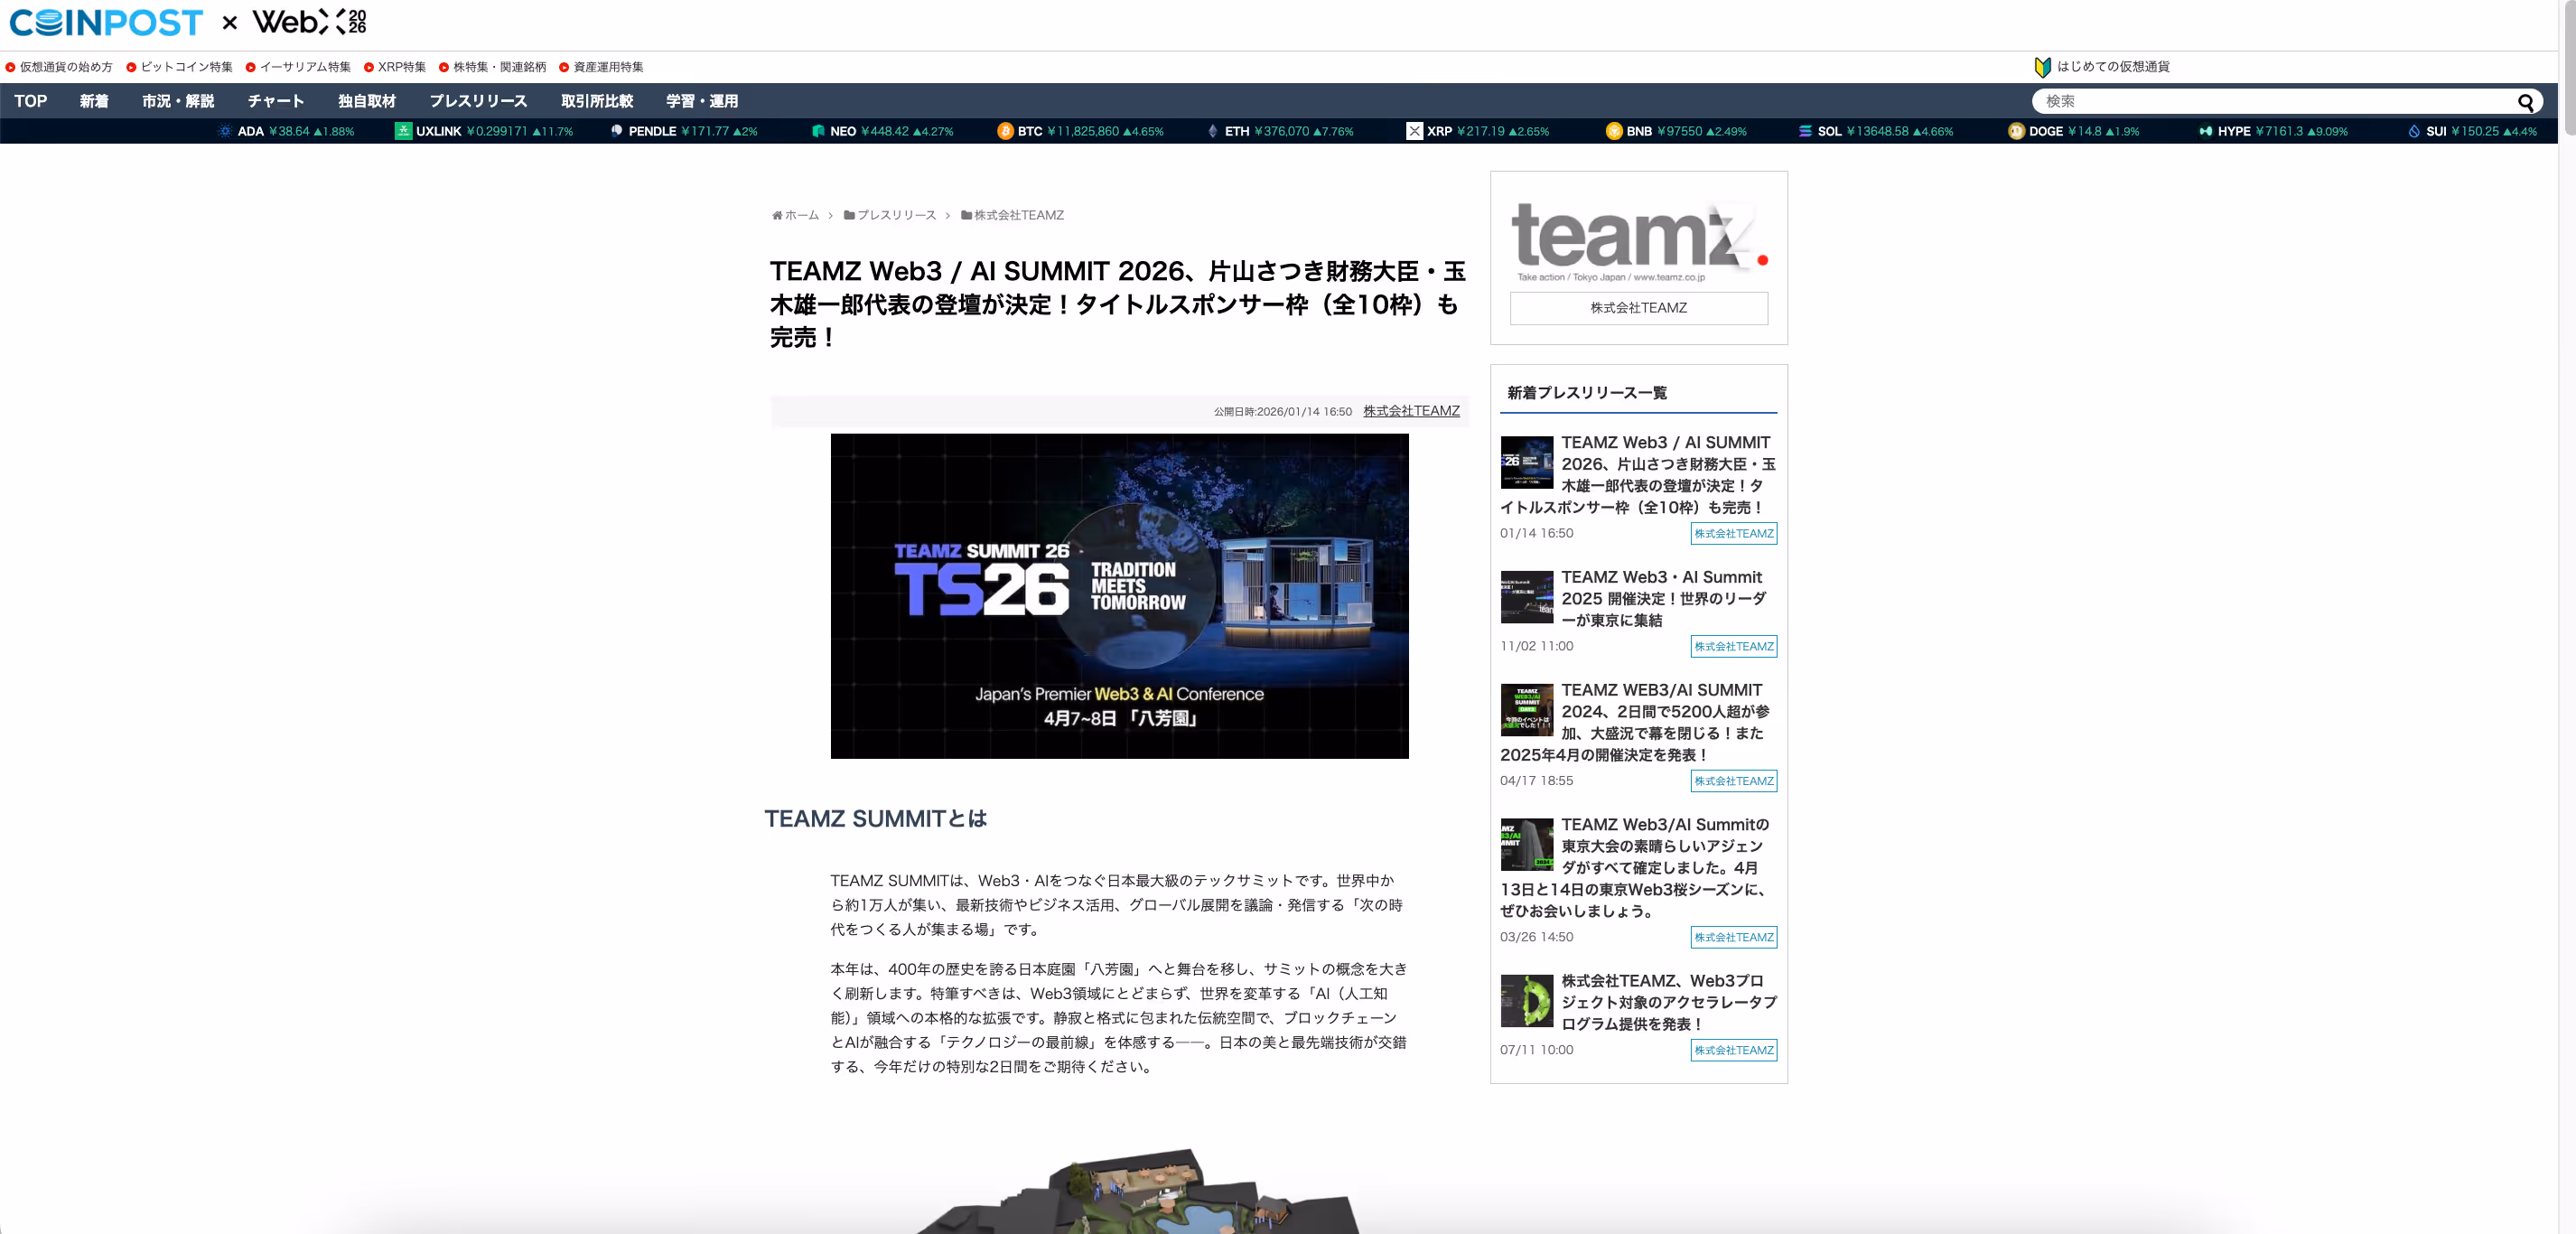Open イーサリアム特集 link

pos(305,67)
